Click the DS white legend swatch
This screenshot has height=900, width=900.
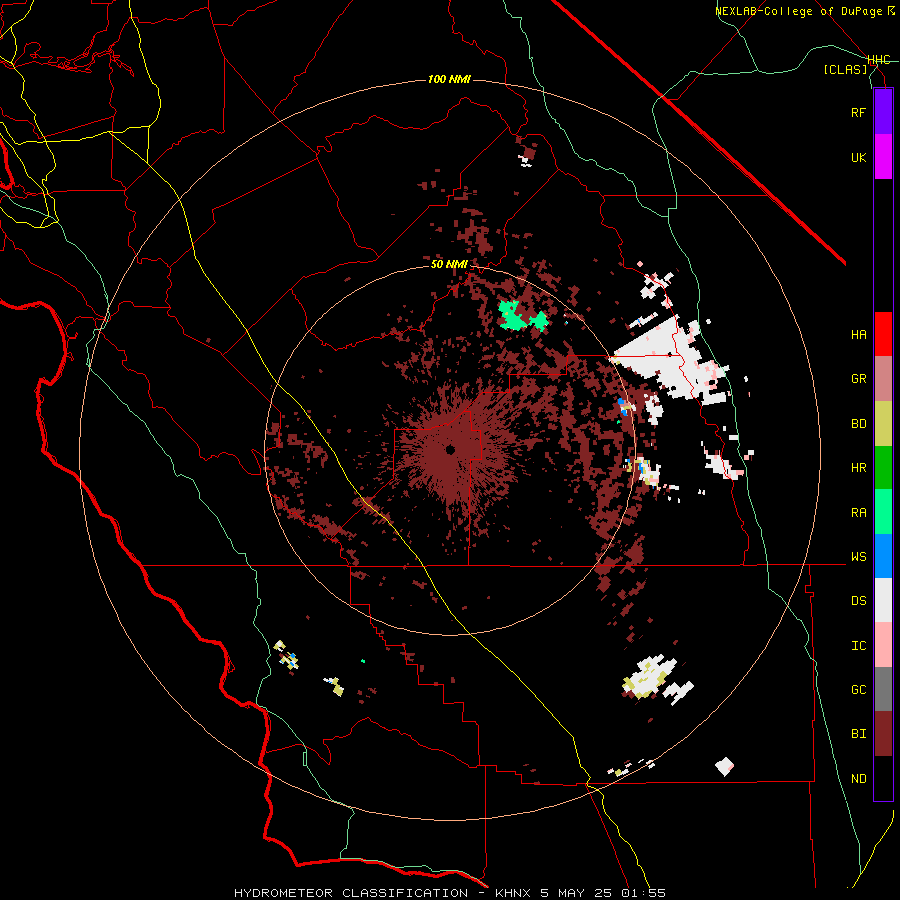(883, 600)
